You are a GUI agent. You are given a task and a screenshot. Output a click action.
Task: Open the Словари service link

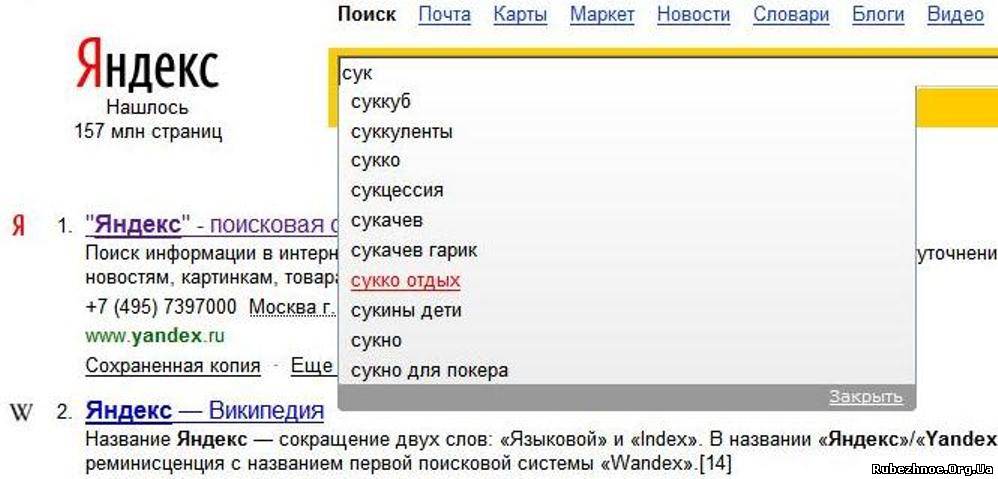pos(791,14)
